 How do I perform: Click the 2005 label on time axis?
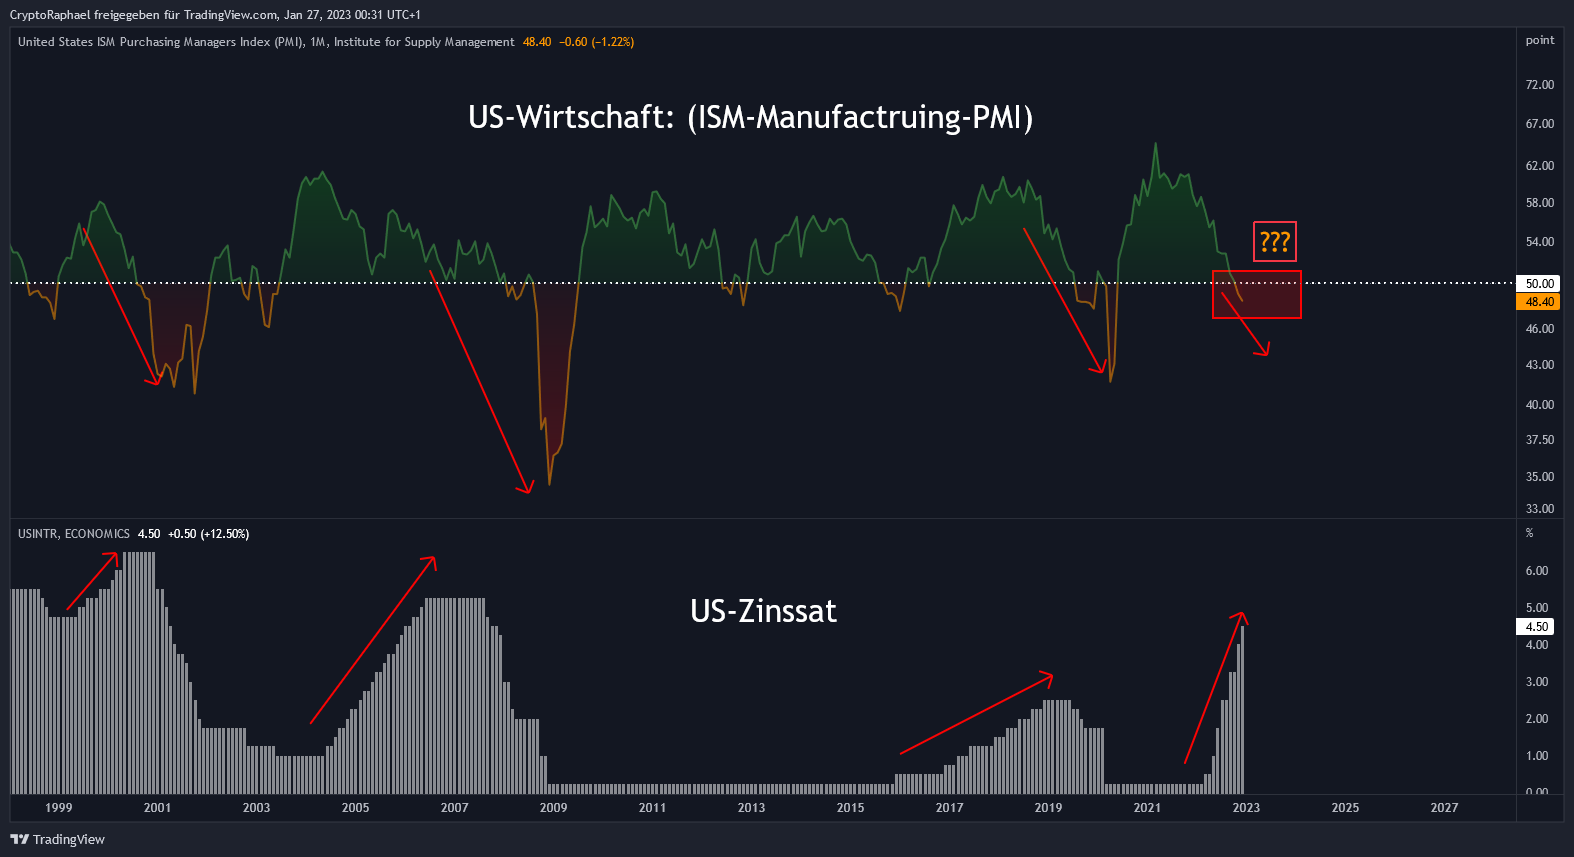(x=356, y=808)
